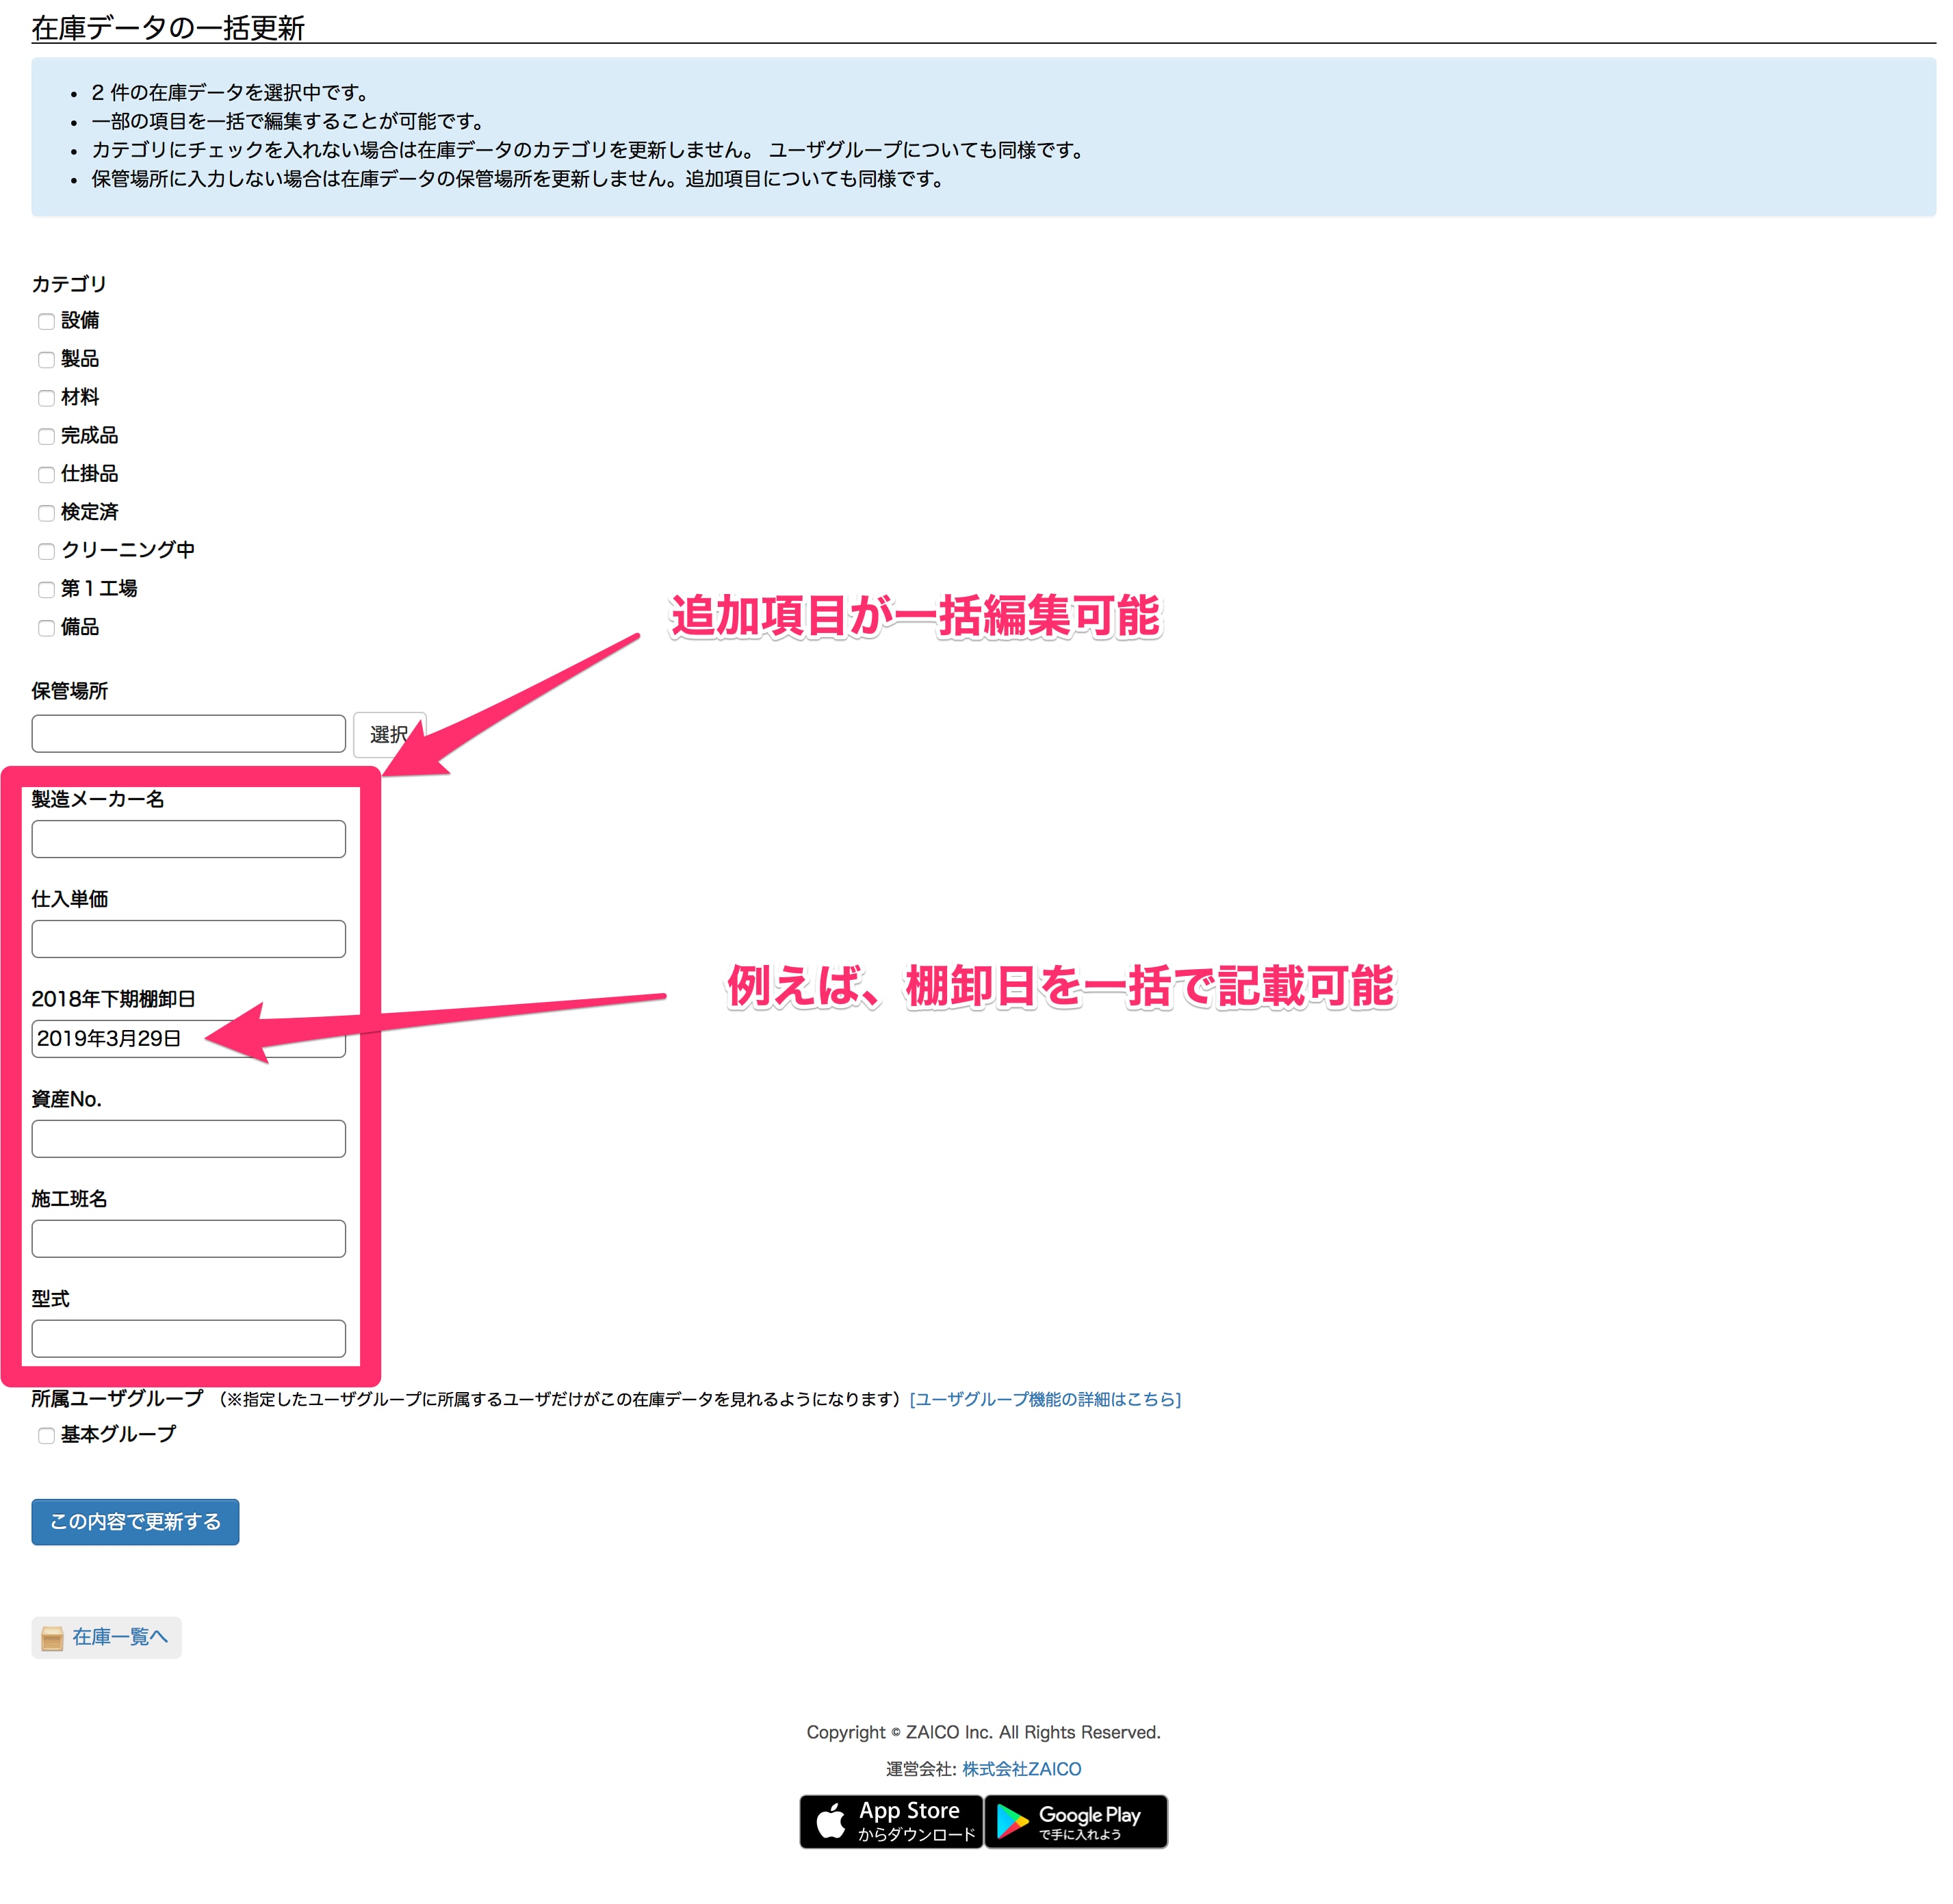Check the 備品 category checkbox

(x=46, y=627)
